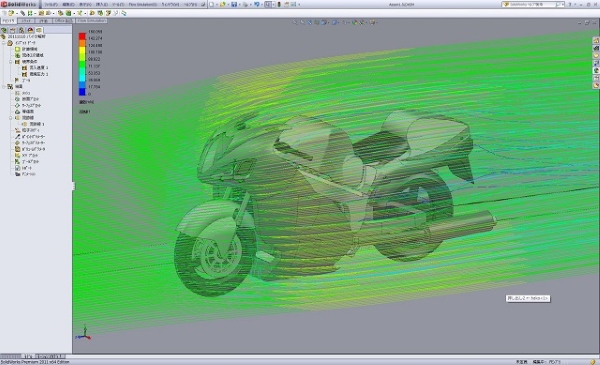Click the display style icon in view toolbar
Screen dimensions: 600x365
tap(334, 23)
